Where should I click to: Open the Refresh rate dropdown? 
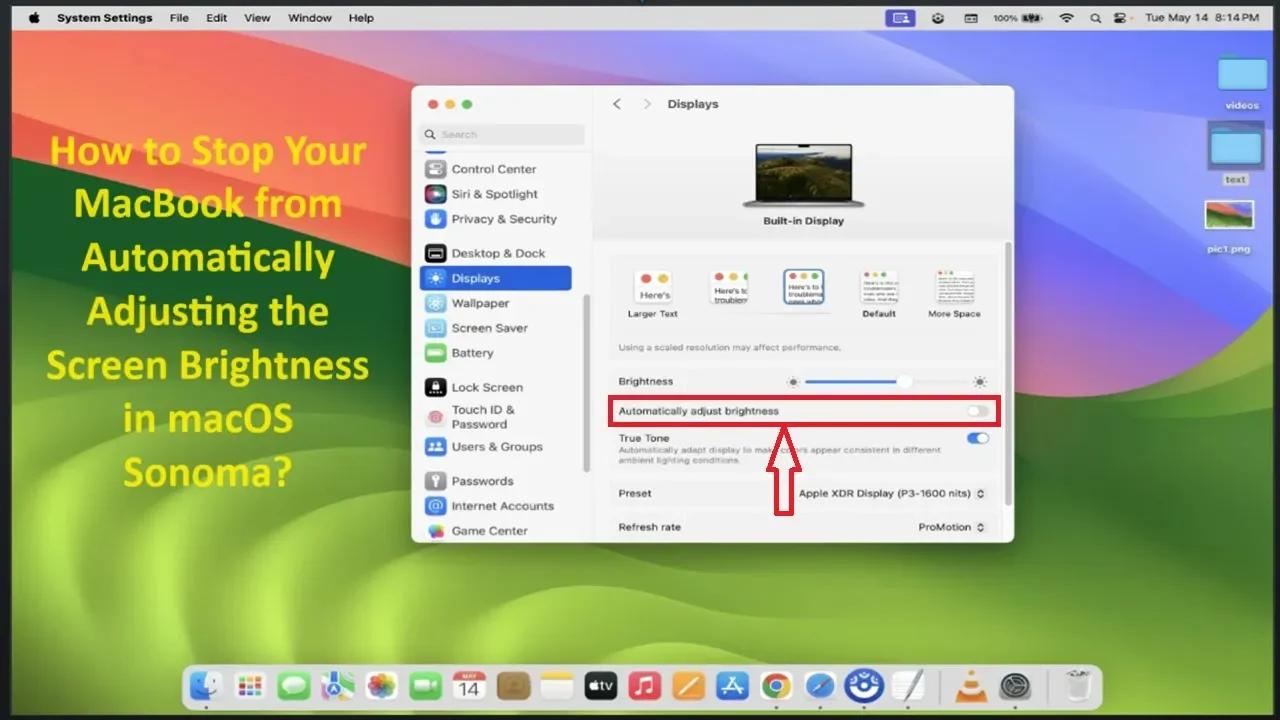[951, 527]
